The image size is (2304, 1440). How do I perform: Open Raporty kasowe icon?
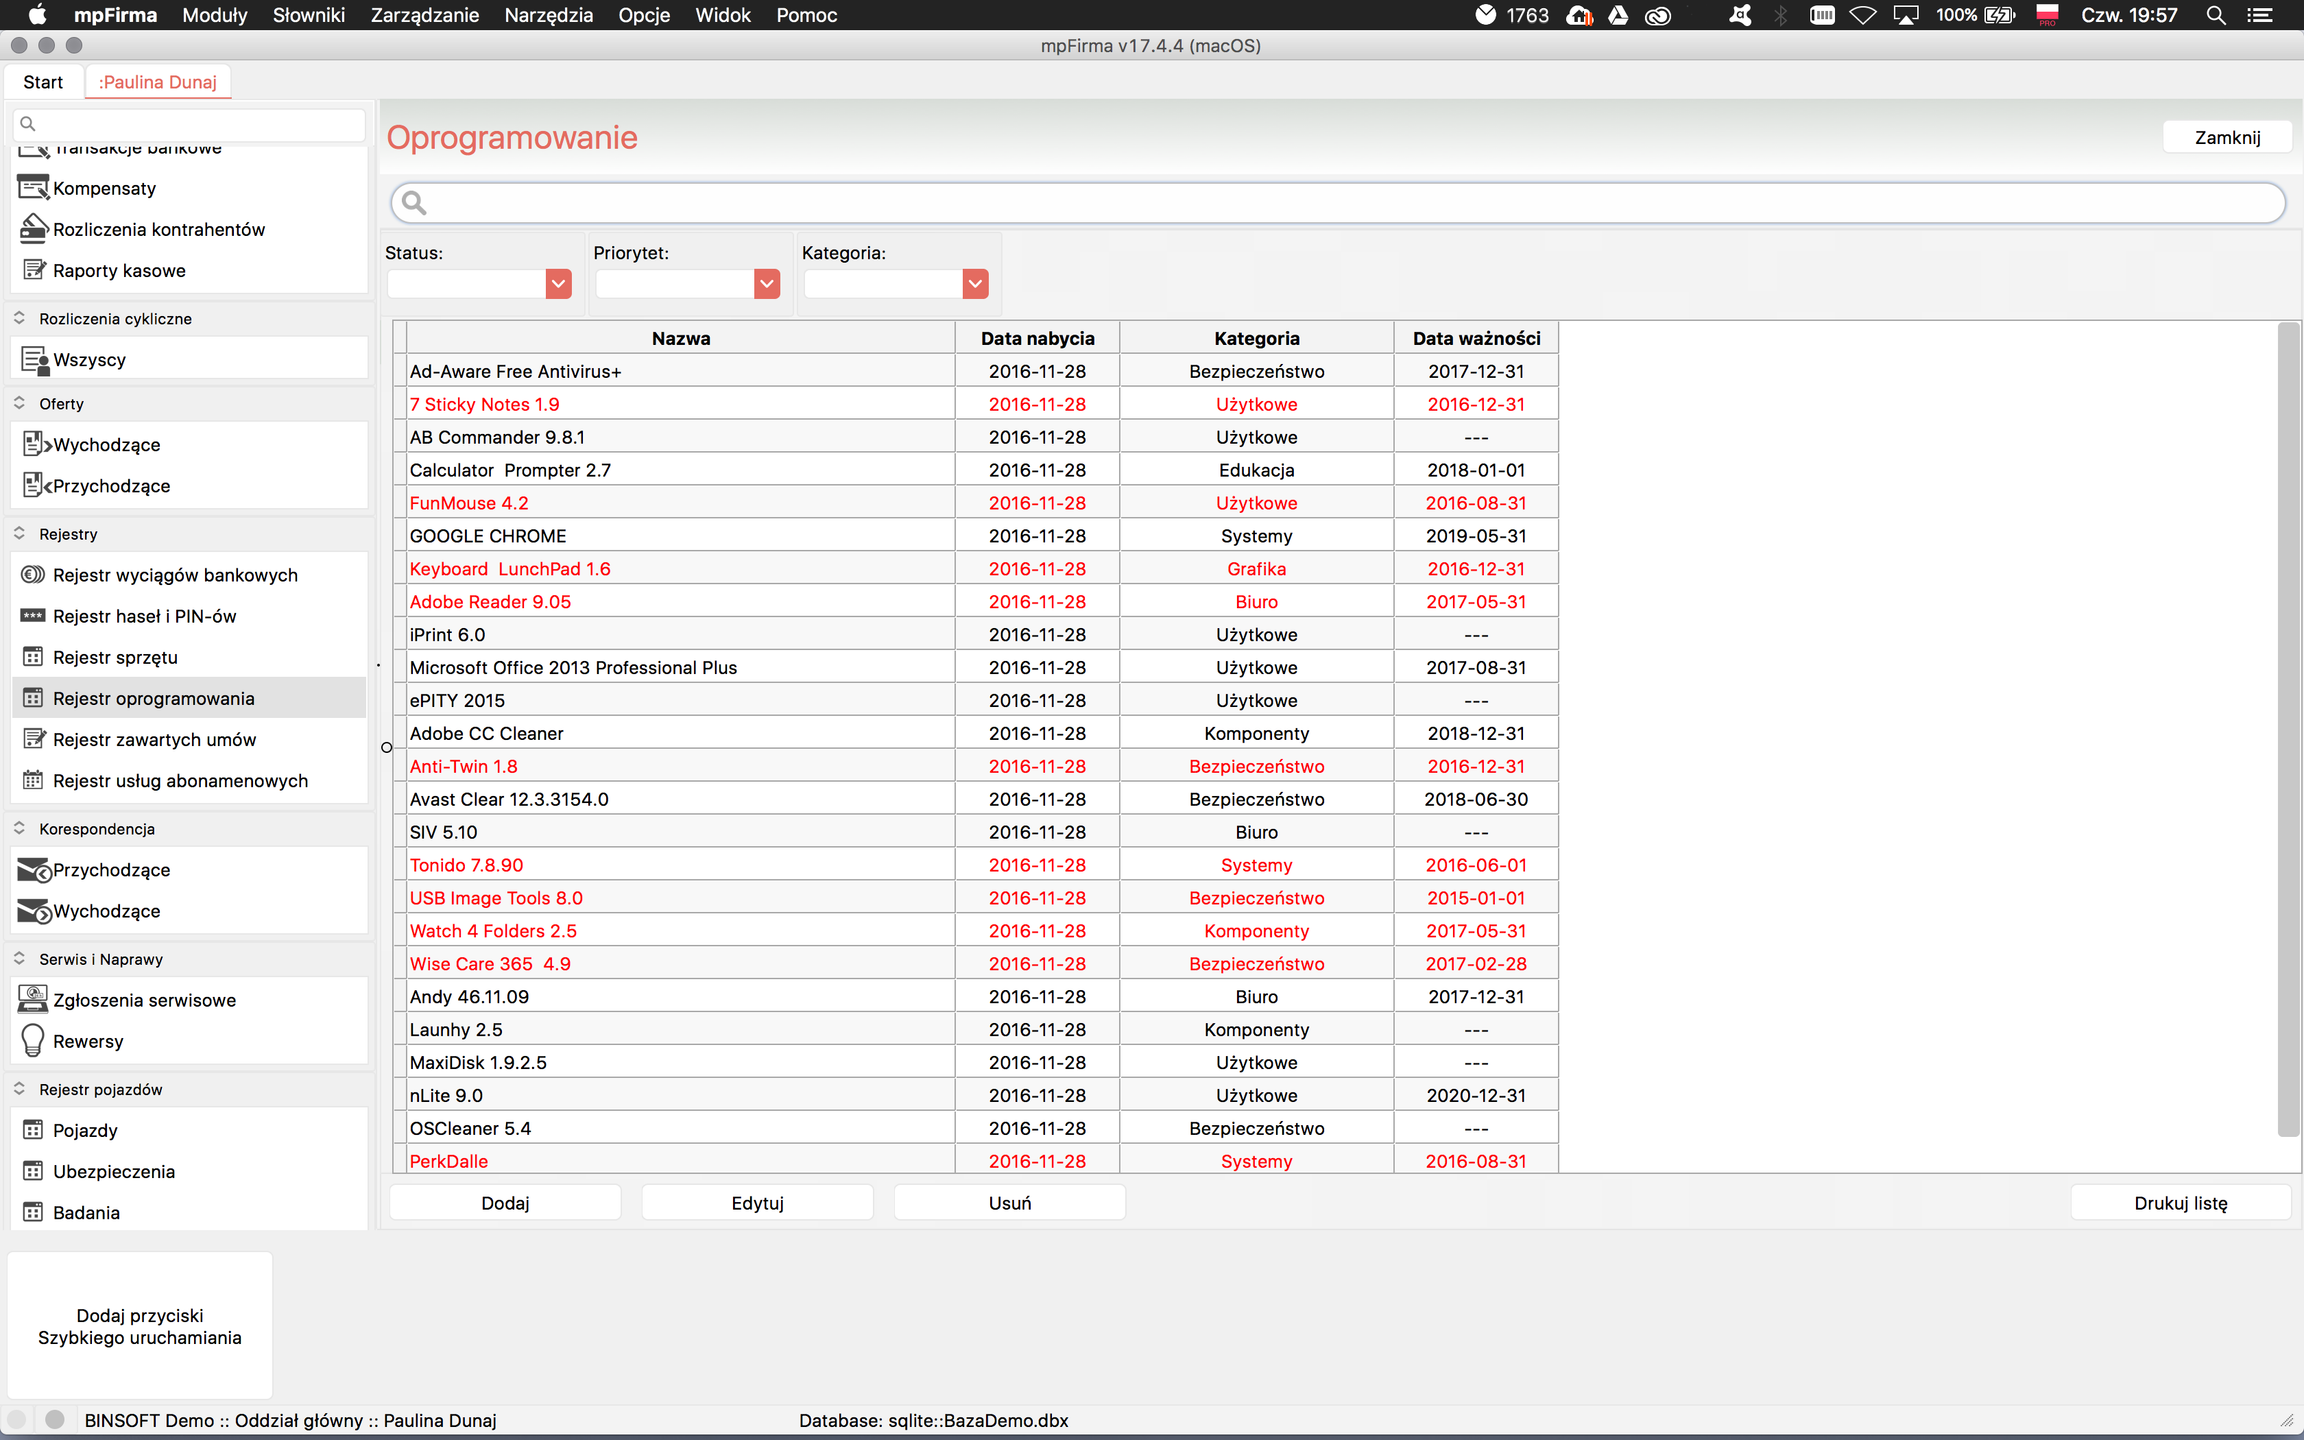[x=33, y=270]
